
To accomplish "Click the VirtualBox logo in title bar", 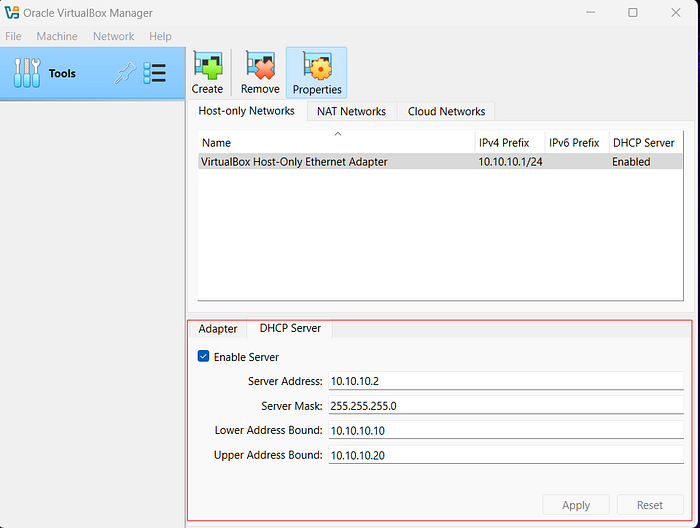I will click(x=12, y=12).
